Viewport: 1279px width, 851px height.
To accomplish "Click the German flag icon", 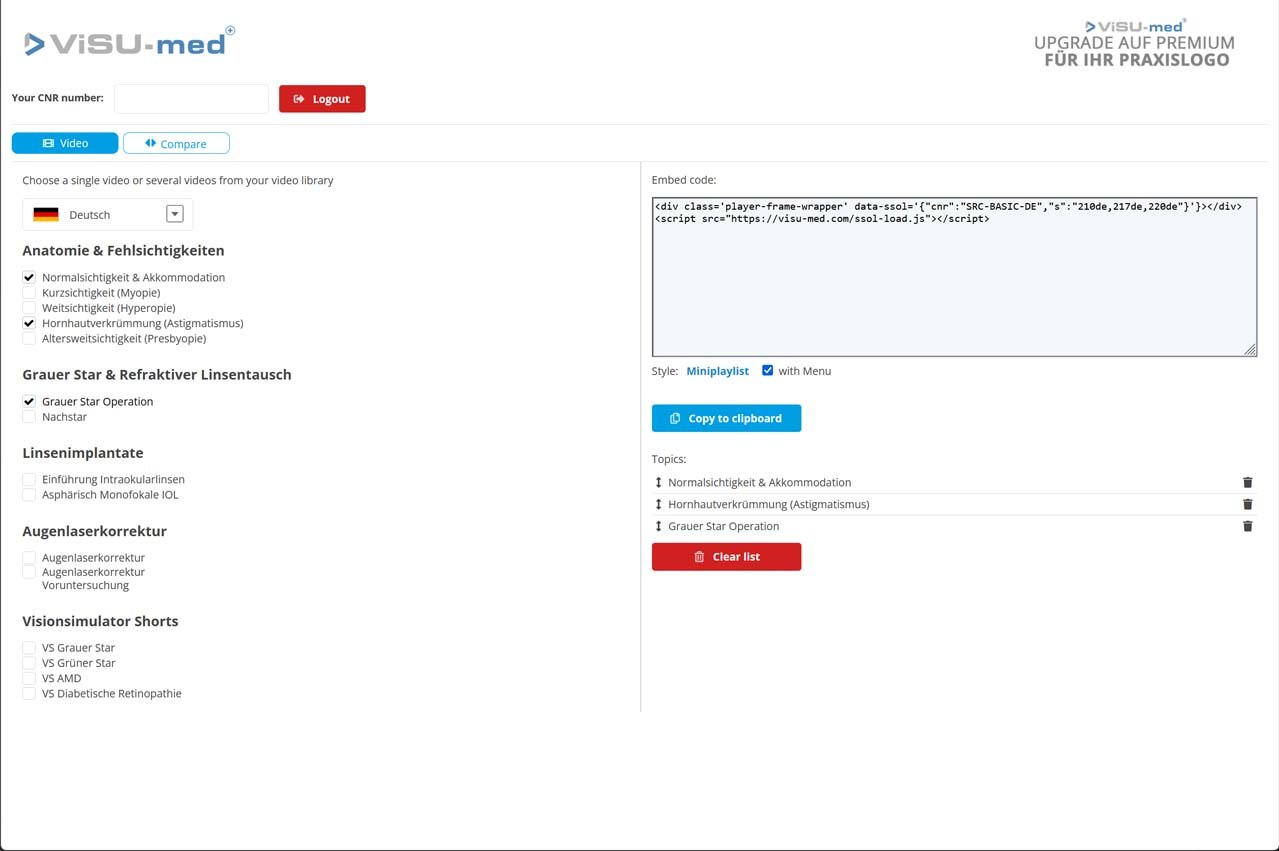I will (46, 215).
